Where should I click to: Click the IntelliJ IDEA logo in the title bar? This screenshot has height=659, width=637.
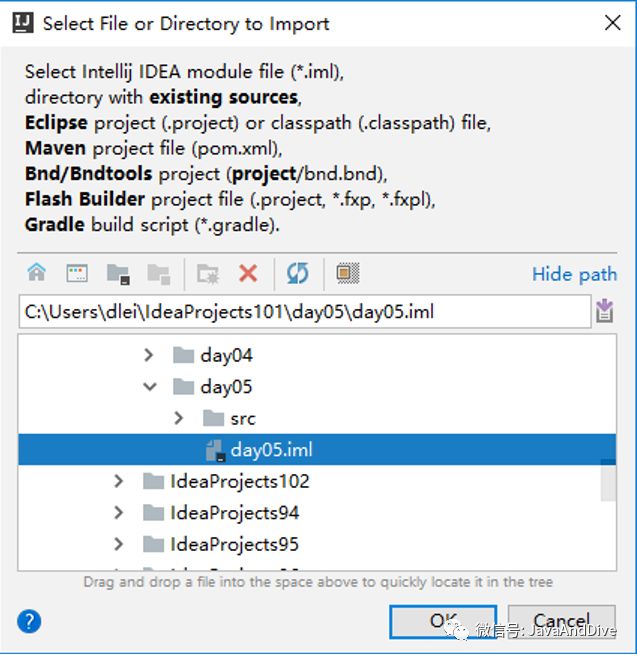point(23,23)
